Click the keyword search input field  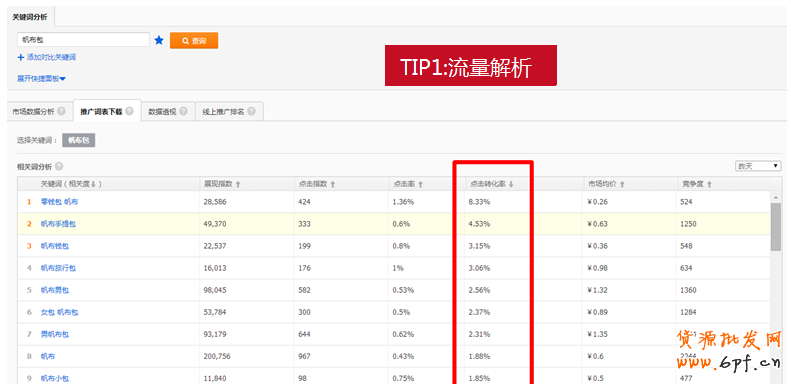(83, 40)
